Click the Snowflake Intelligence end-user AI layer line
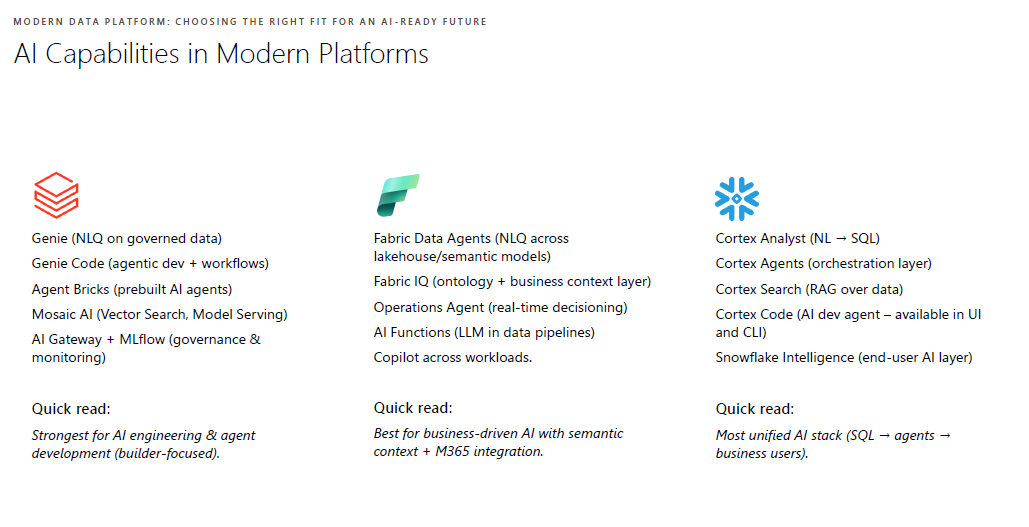The width and height of the screenshot is (1029, 527). click(x=844, y=357)
